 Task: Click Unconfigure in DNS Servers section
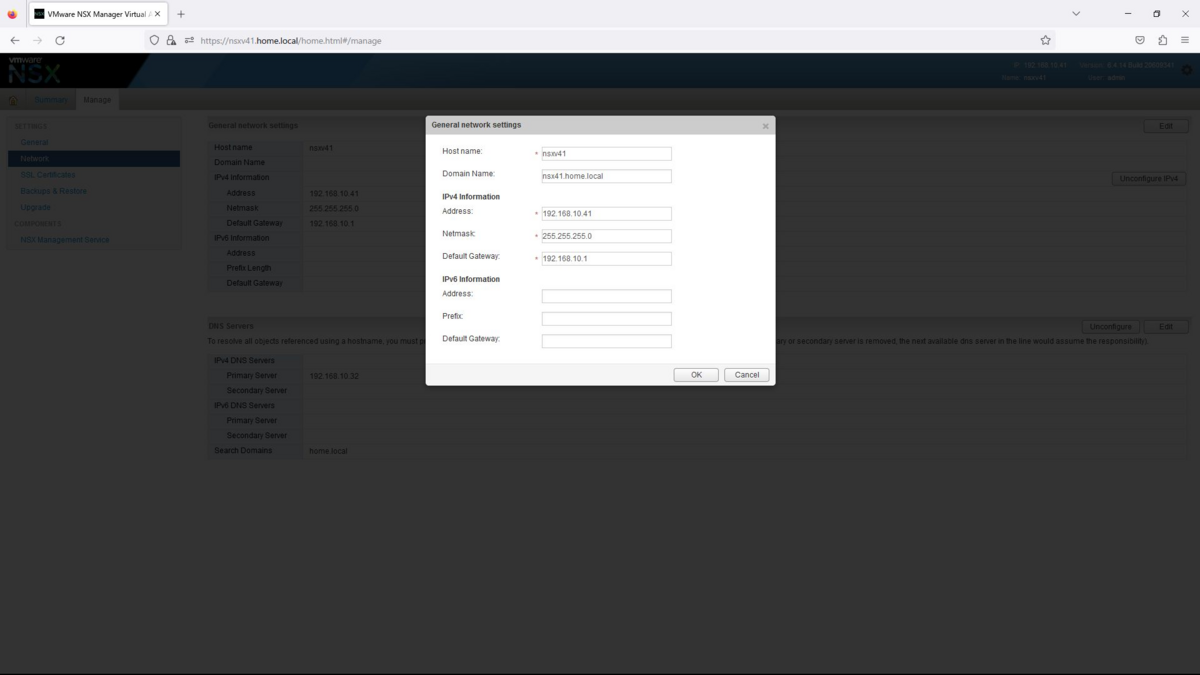pyautogui.click(x=1111, y=327)
